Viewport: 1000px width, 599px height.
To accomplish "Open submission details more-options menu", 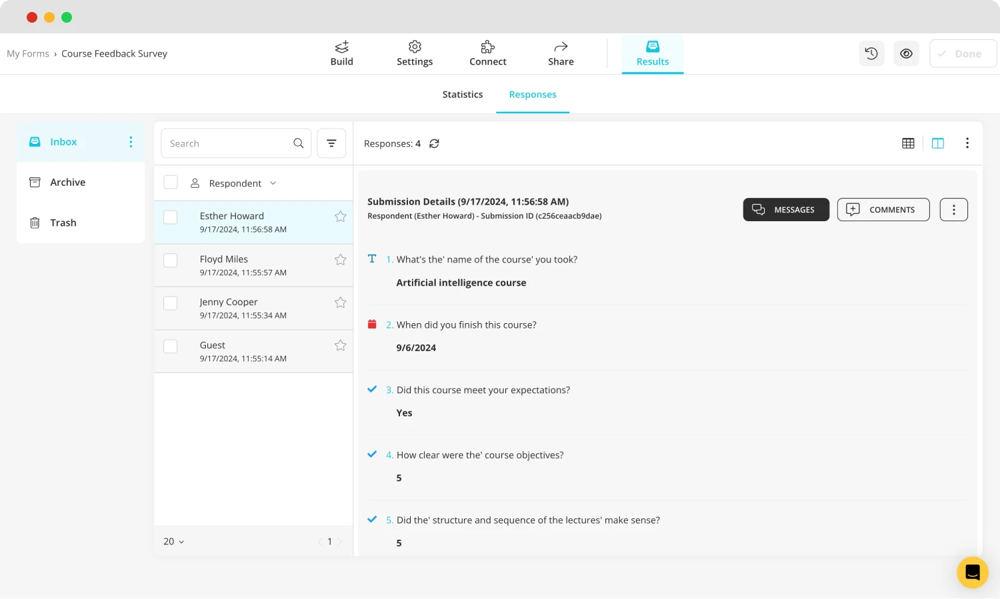I will [953, 210].
